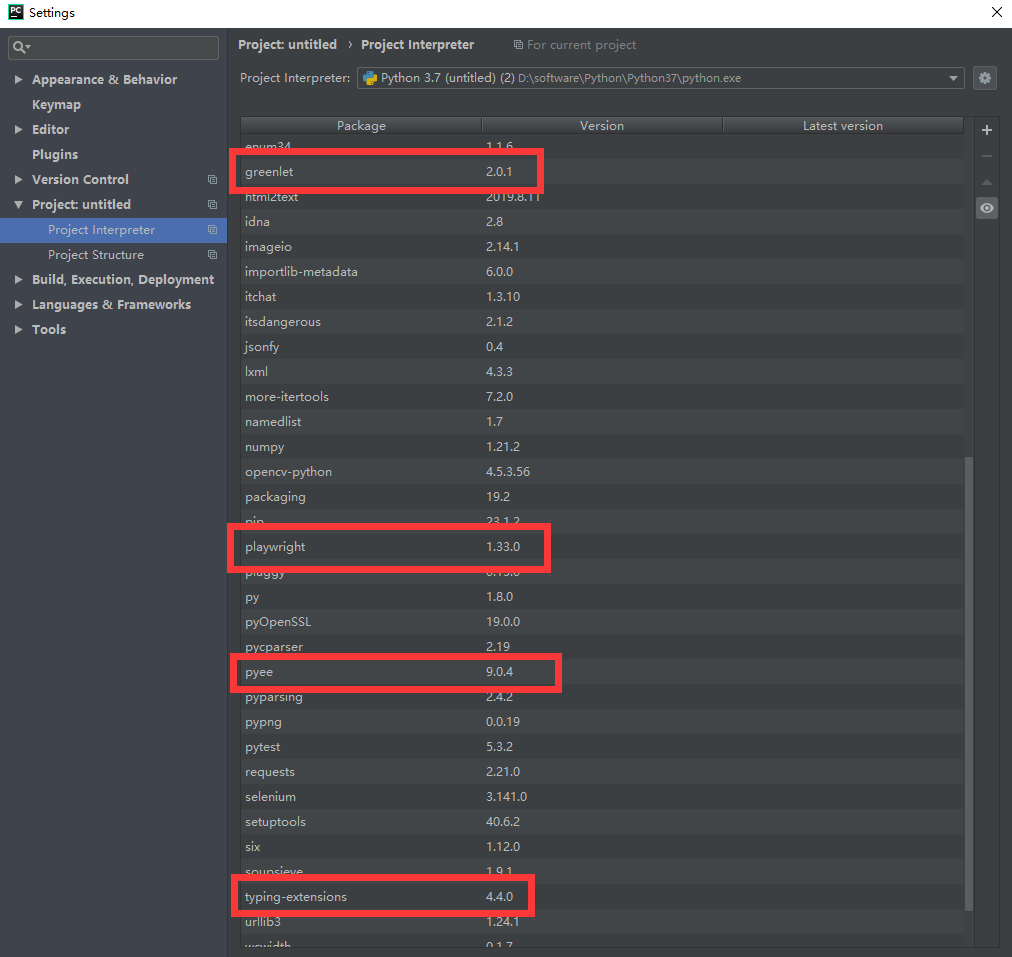Select the six package row

pyautogui.click(x=602, y=847)
